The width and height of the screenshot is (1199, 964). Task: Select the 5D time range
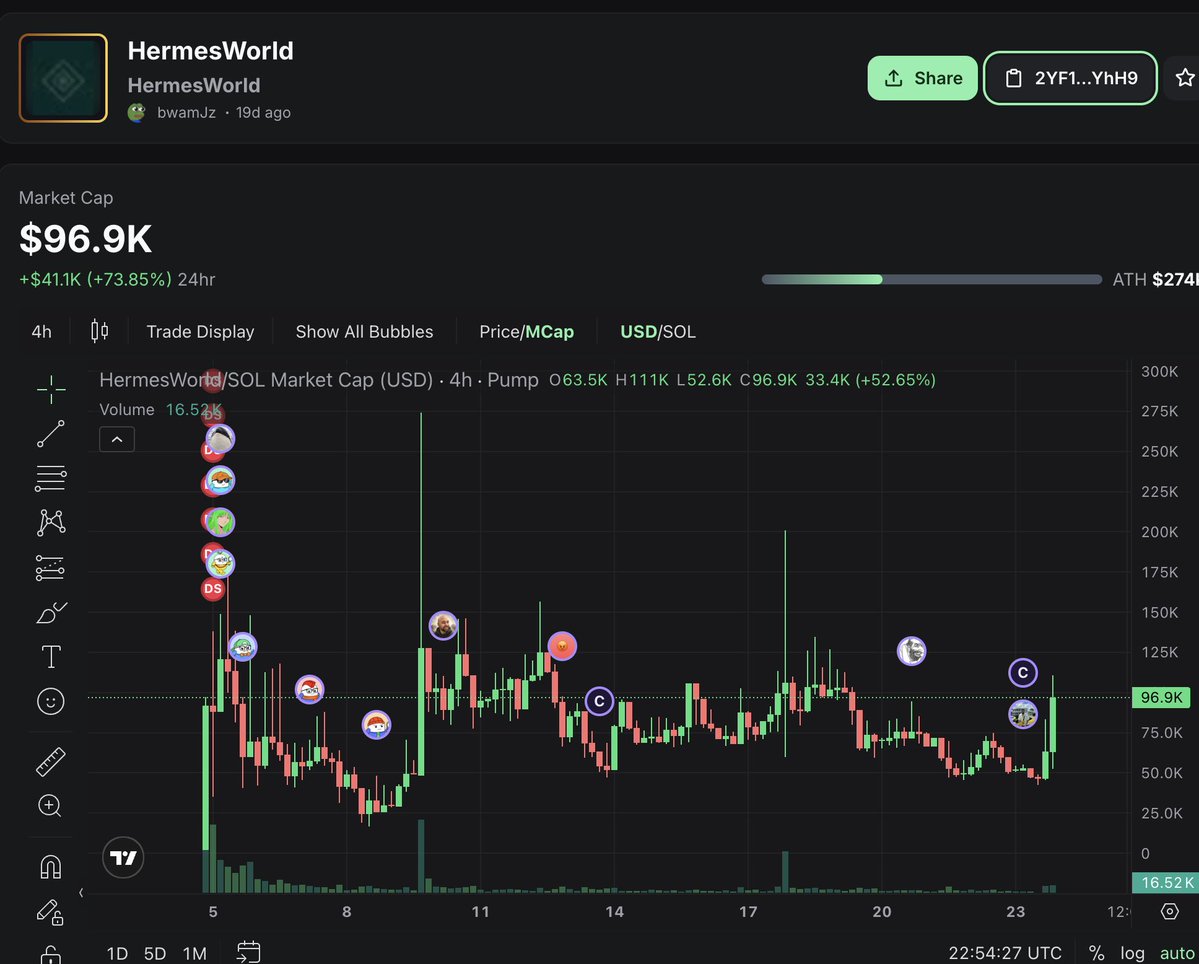(155, 953)
